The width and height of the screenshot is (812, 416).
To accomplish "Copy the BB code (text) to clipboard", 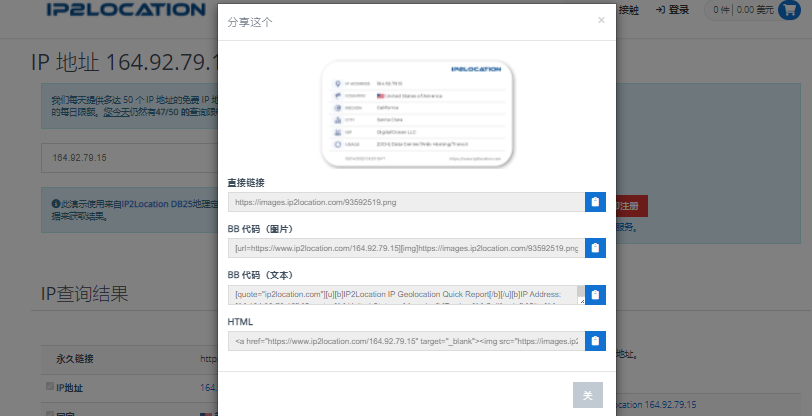I will [x=595, y=295].
